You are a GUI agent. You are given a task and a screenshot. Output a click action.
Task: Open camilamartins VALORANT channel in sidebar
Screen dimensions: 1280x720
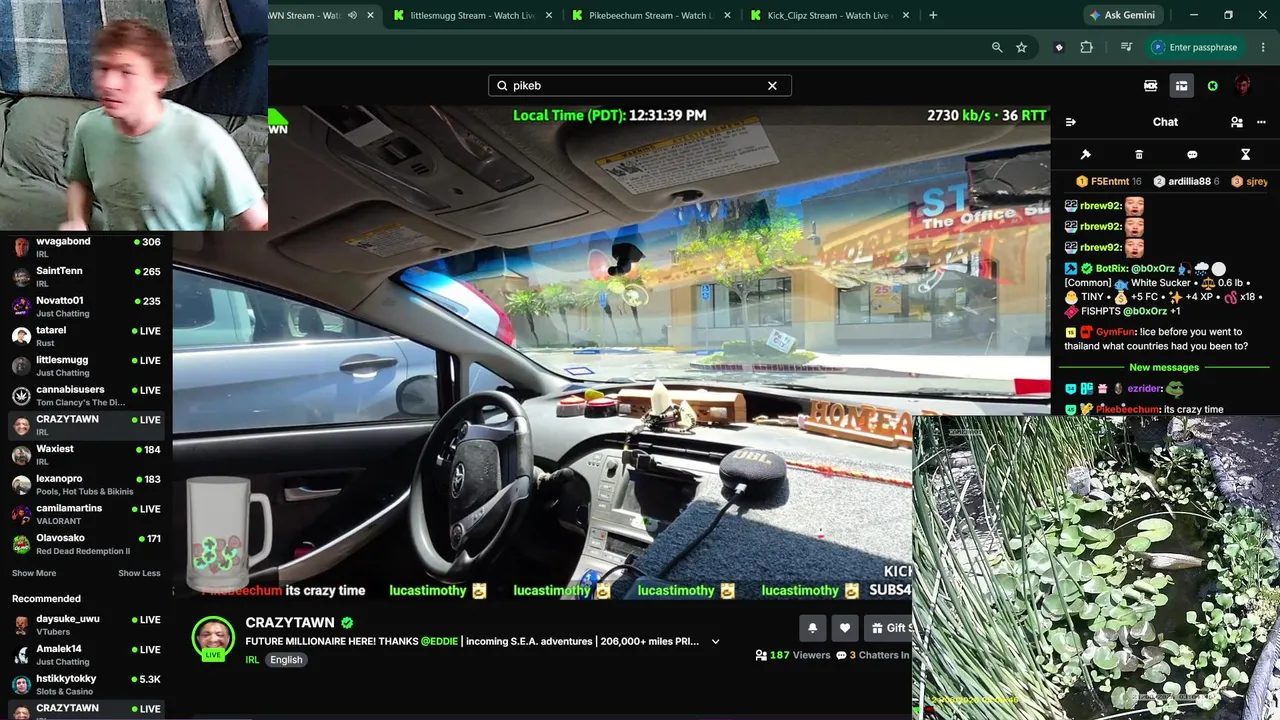point(86,514)
